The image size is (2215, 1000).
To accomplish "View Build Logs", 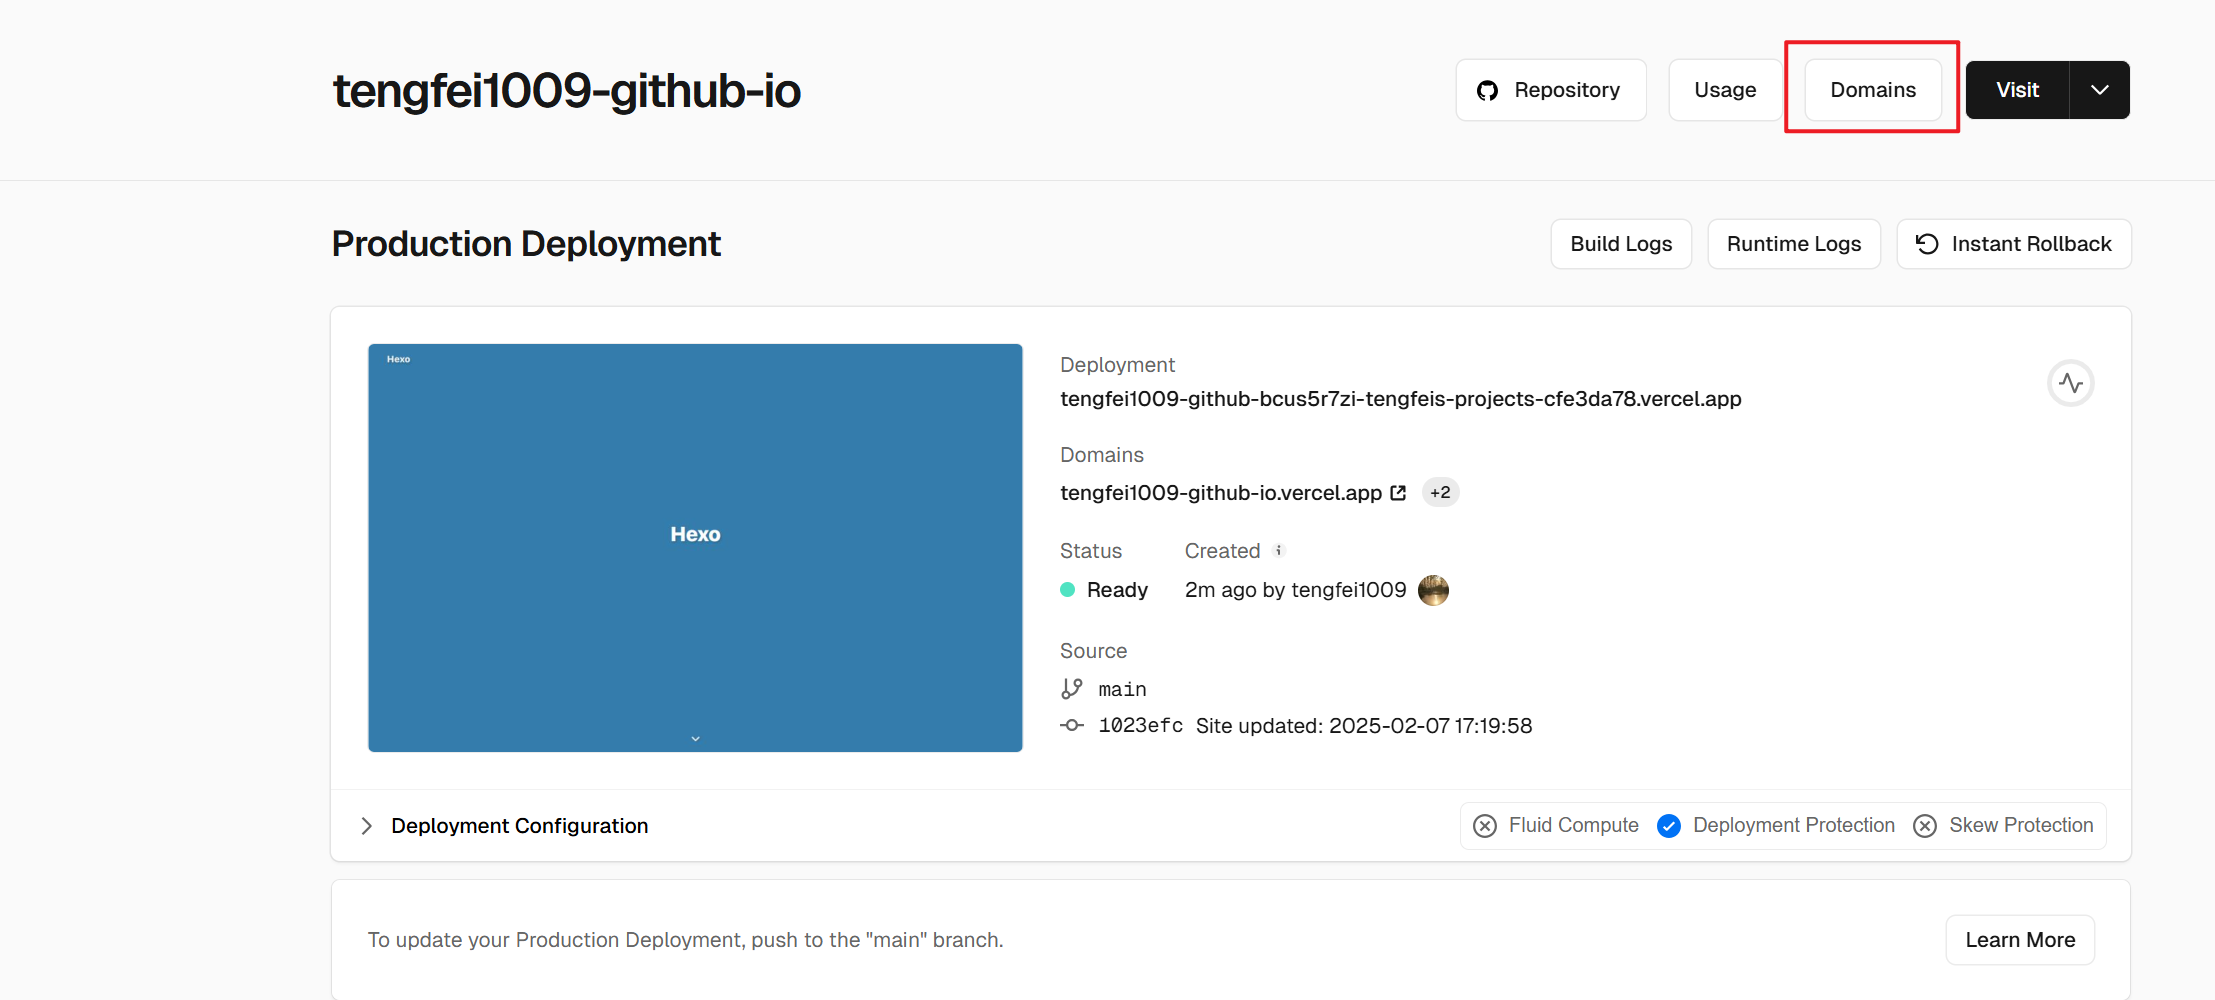I will [x=1621, y=244].
